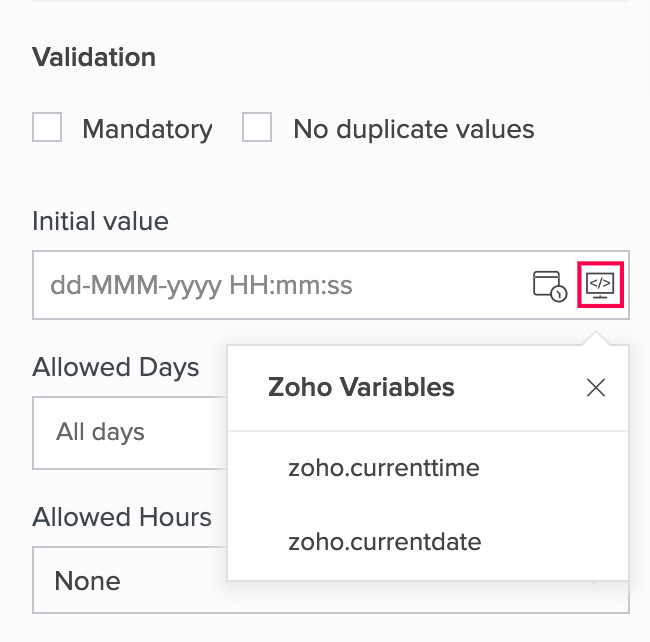
Task: Click the Zoho variables code icon
Action: pos(600,285)
